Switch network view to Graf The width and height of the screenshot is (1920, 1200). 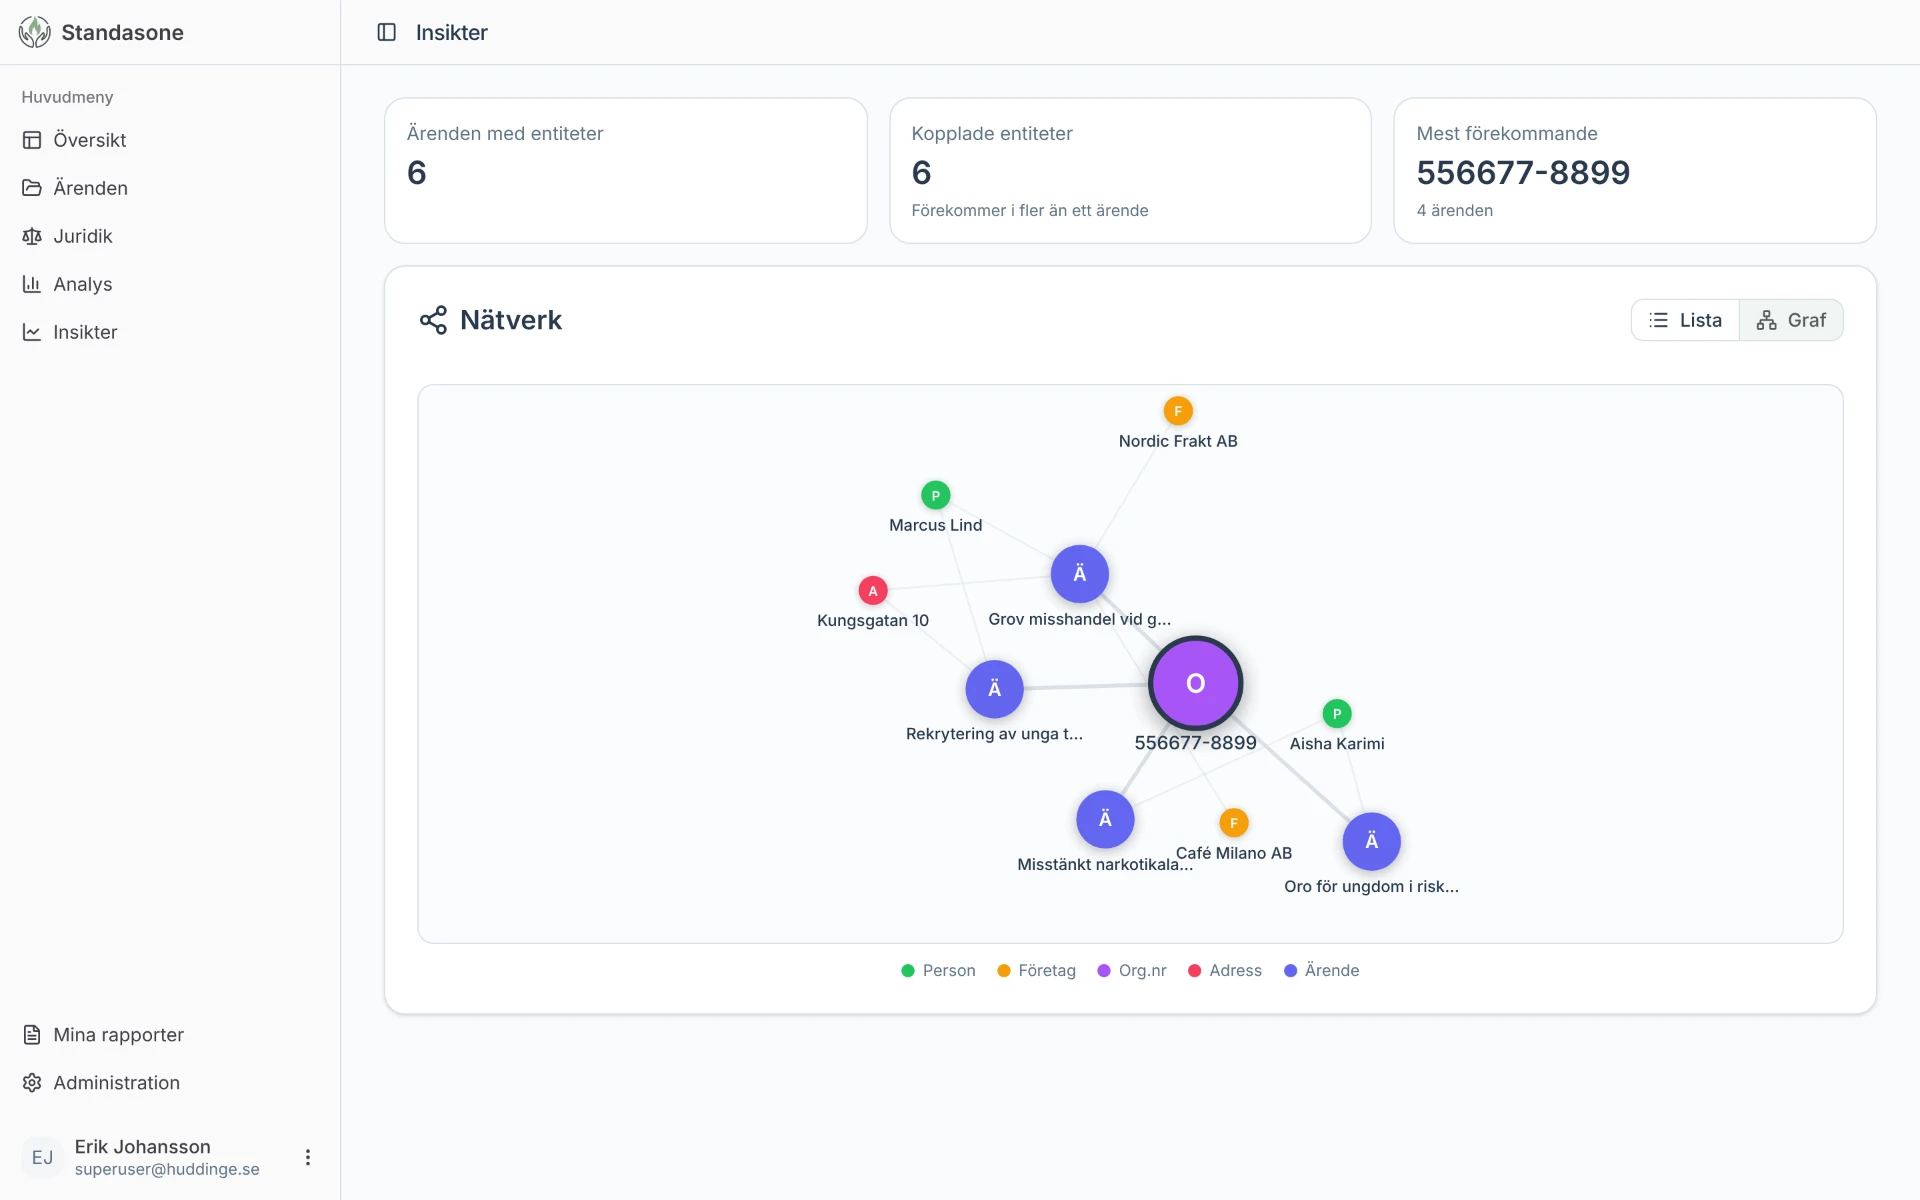point(1791,320)
